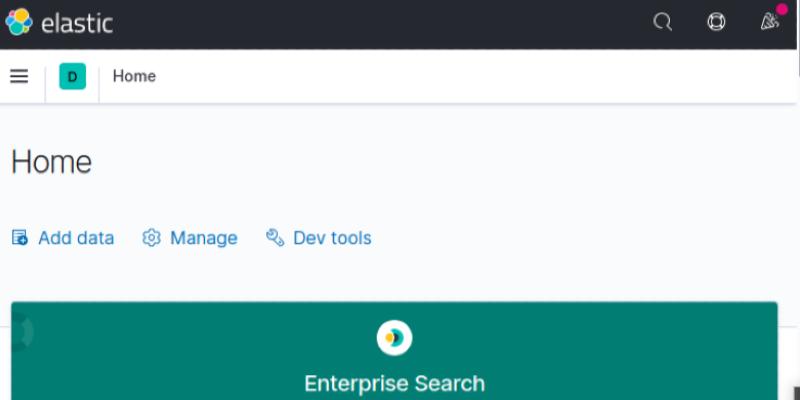Click the Manage gear icon
The width and height of the screenshot is (800, 400).
click(x=152, y=238)
